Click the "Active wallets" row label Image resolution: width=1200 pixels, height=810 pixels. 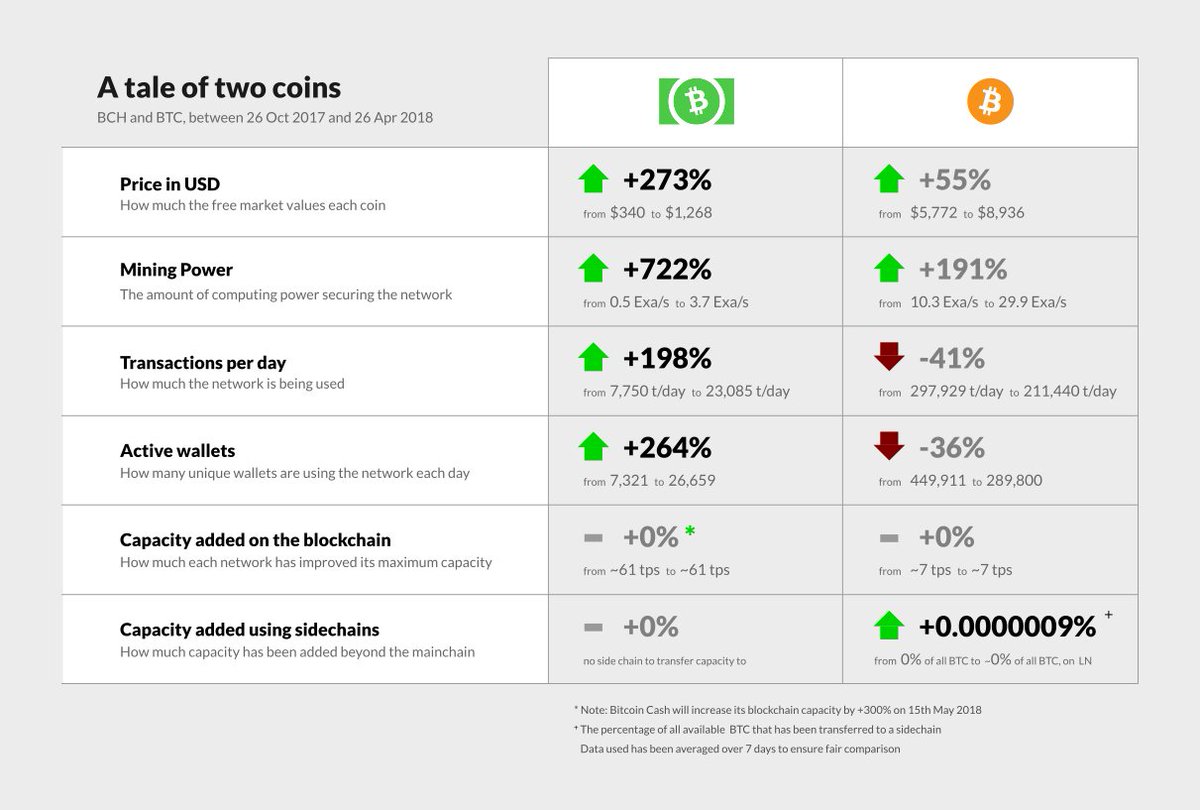click(177, 451)
